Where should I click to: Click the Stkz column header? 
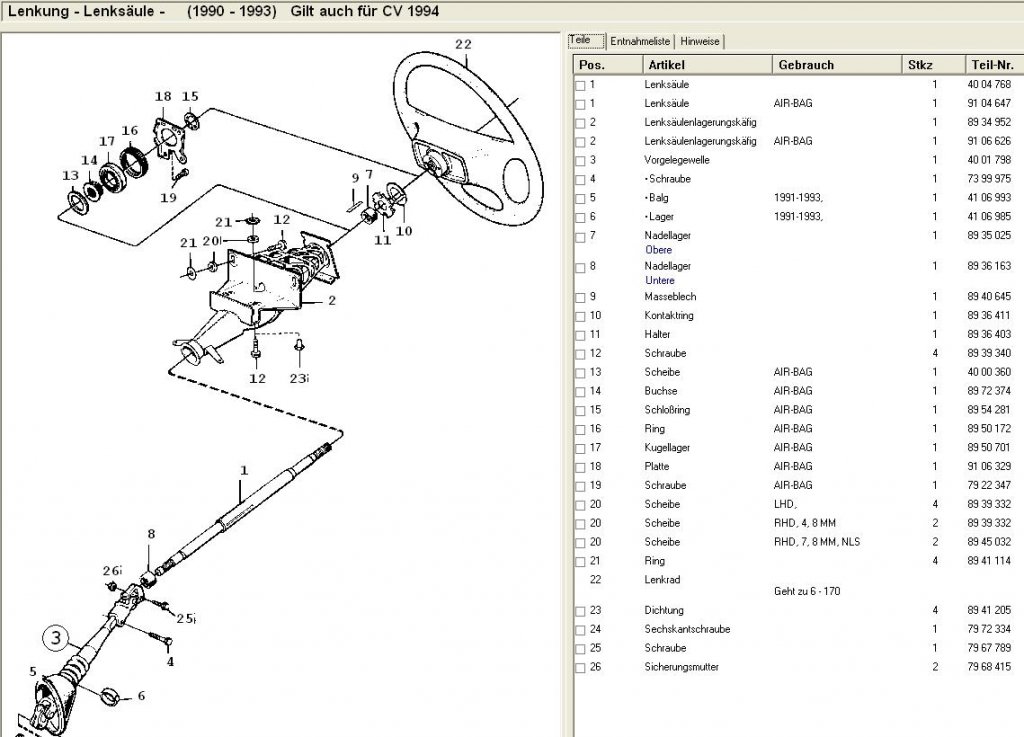933,65
